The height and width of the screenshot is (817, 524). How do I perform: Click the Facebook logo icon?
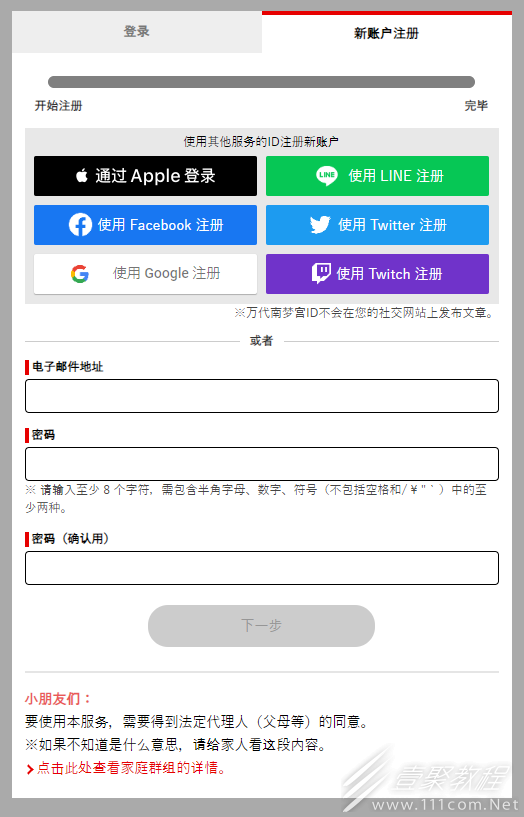pyautogui.click(x=80, y=225)
